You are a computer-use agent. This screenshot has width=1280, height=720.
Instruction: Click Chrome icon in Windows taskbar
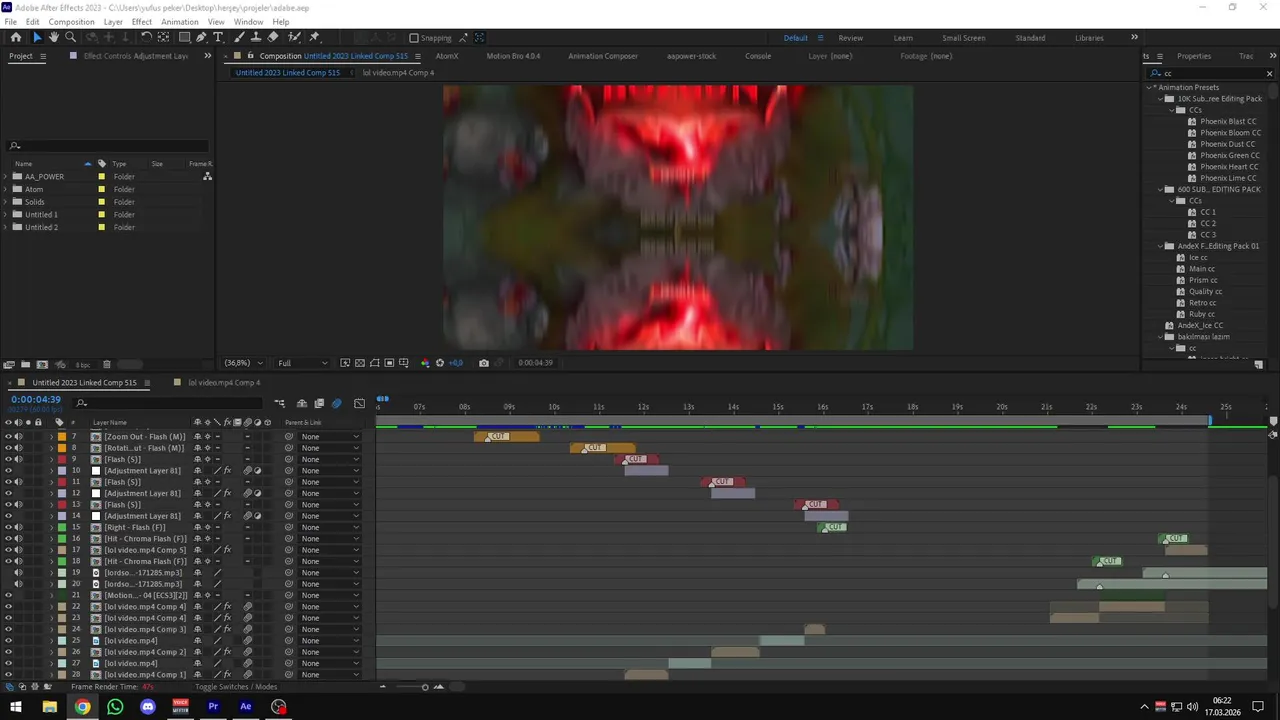(x=82, y=707)
